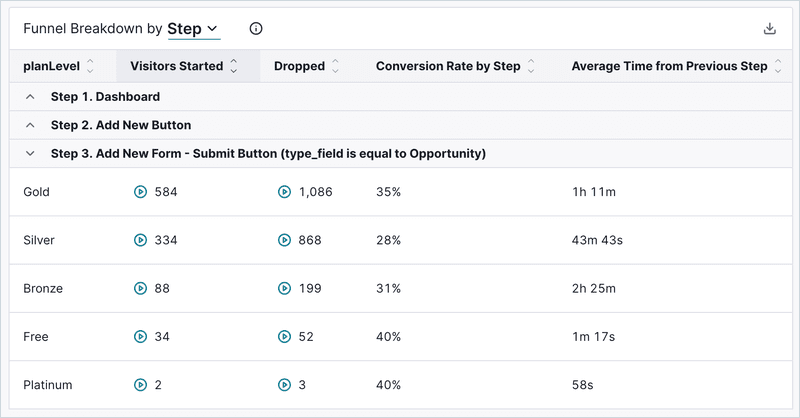Select the Bronze plan level cell
The height and width of the screenshot is (418, 800).
coord(43,288)
